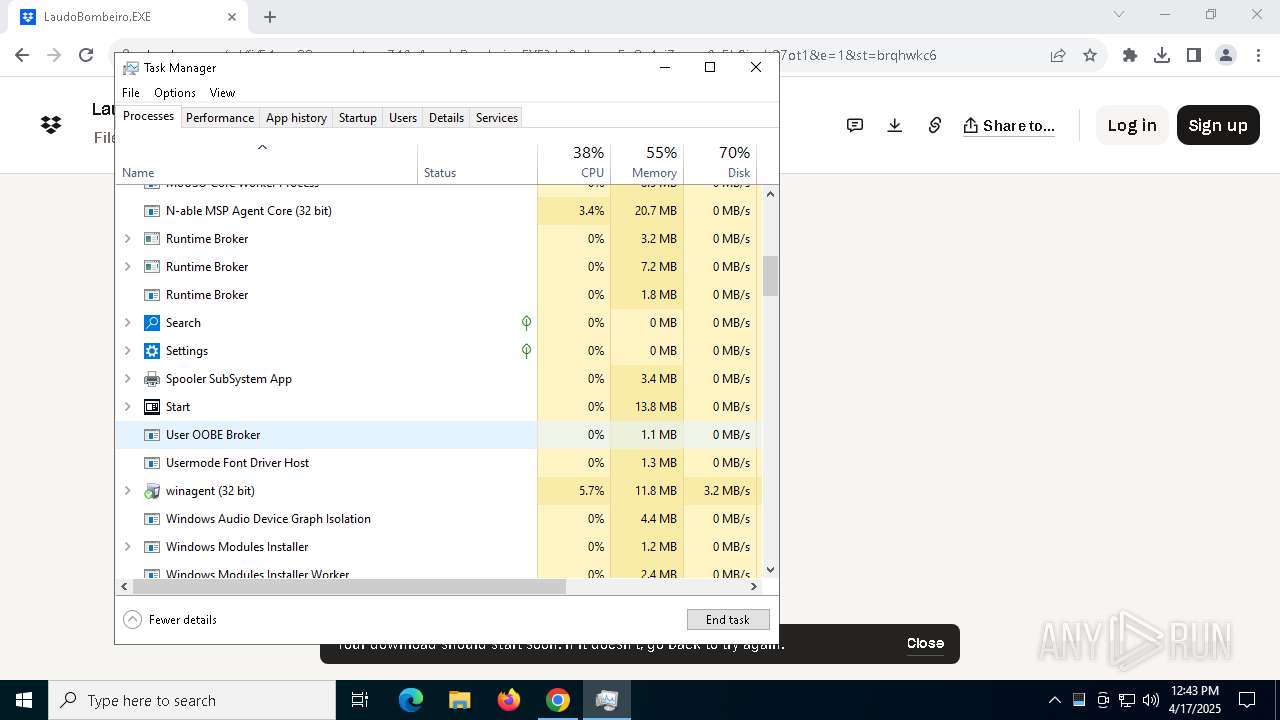Viewport: 1280px width, 720px height.
Task: Click the green leaf status icon for Settings
Action: [x=526, y=351]
